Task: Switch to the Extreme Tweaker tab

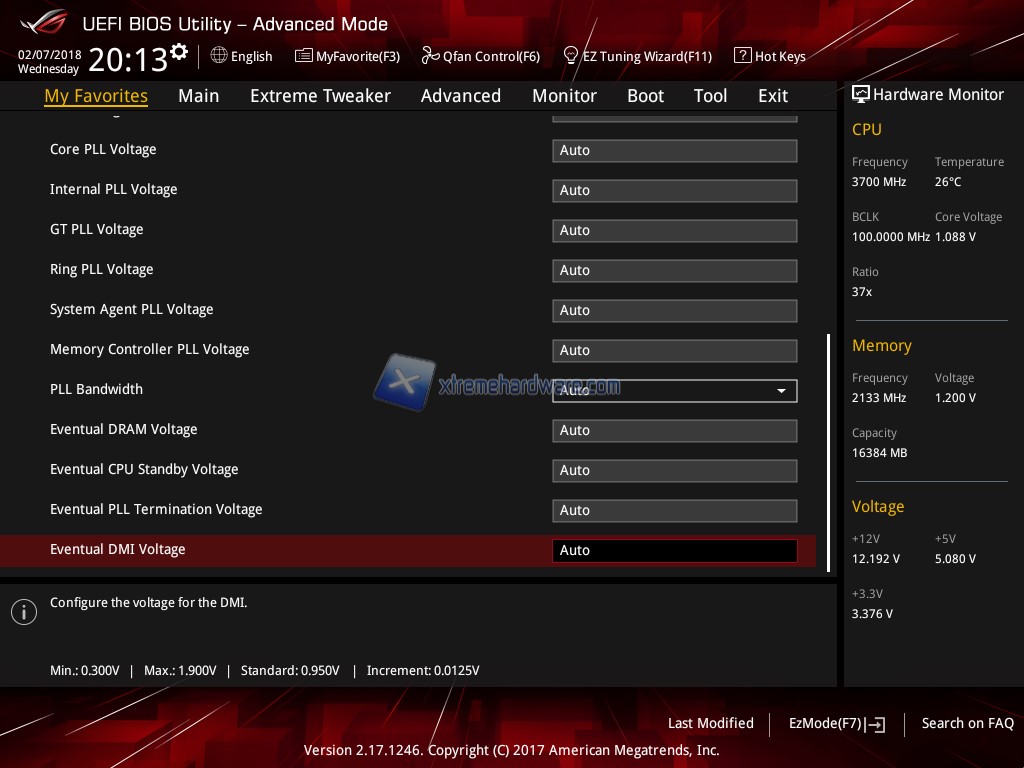Action: [320, 96]
